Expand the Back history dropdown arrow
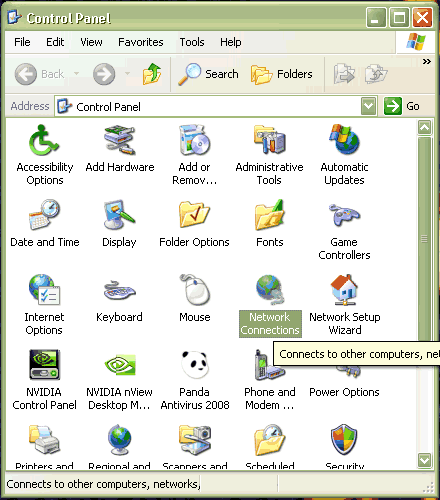 pos(76,73)
